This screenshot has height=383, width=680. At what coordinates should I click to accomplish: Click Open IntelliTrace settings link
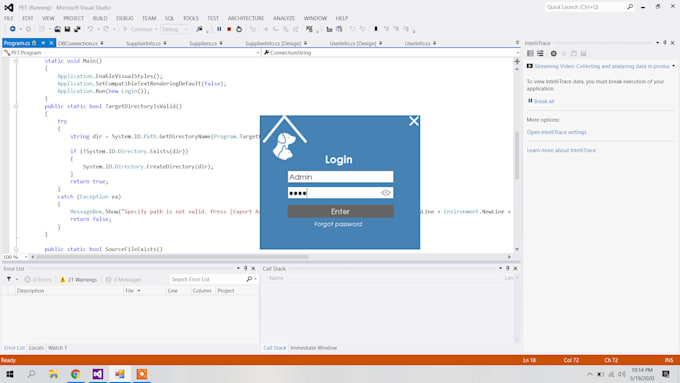556,132
